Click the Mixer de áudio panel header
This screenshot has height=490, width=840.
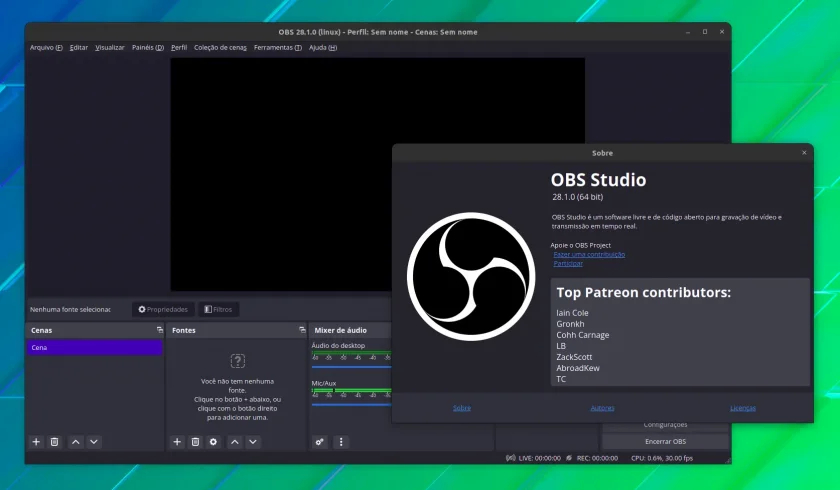[351, 330]
